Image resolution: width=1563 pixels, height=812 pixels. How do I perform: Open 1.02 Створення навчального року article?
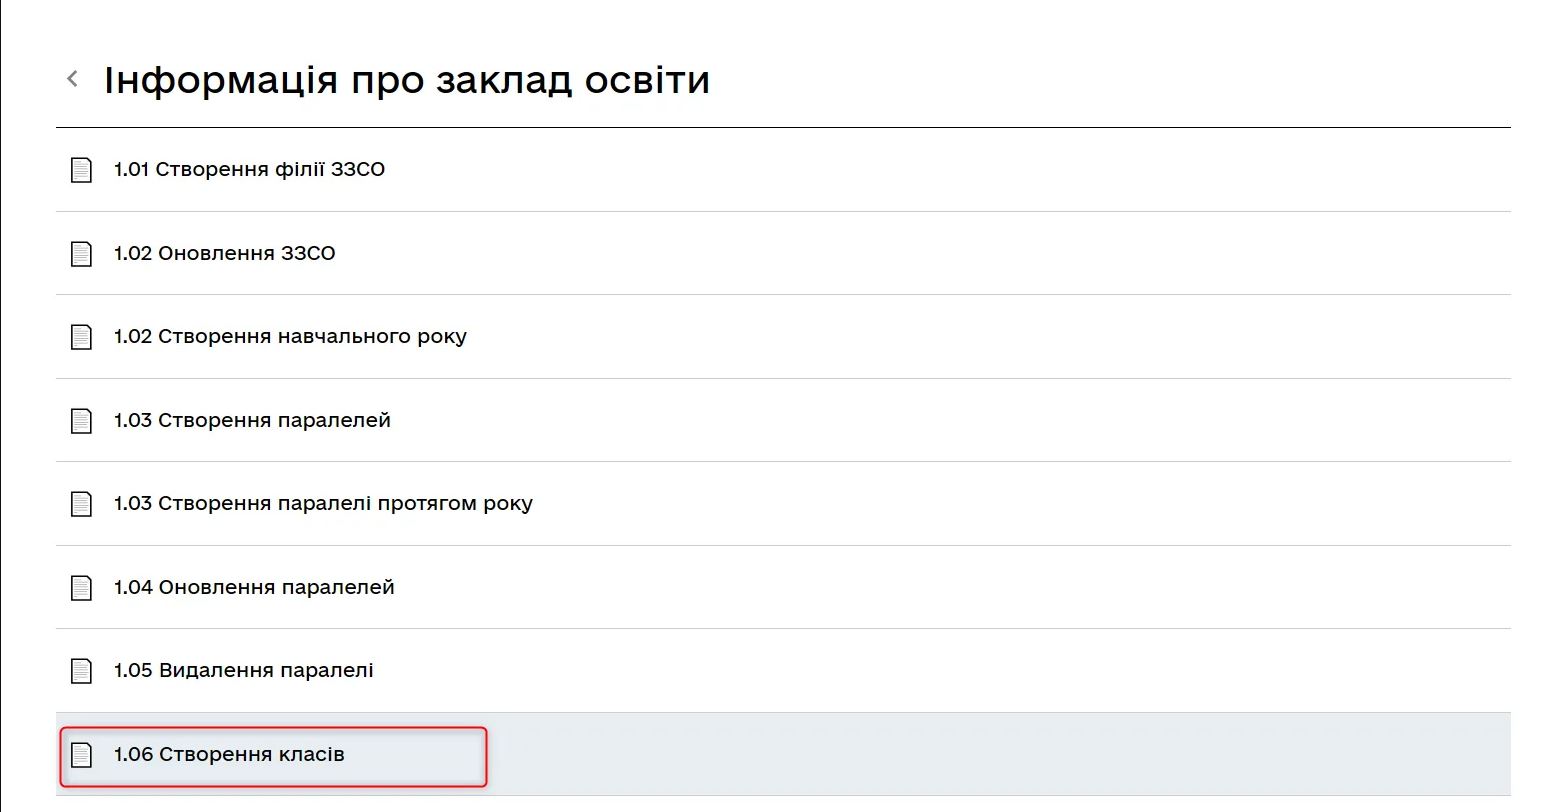coord(290,336)
